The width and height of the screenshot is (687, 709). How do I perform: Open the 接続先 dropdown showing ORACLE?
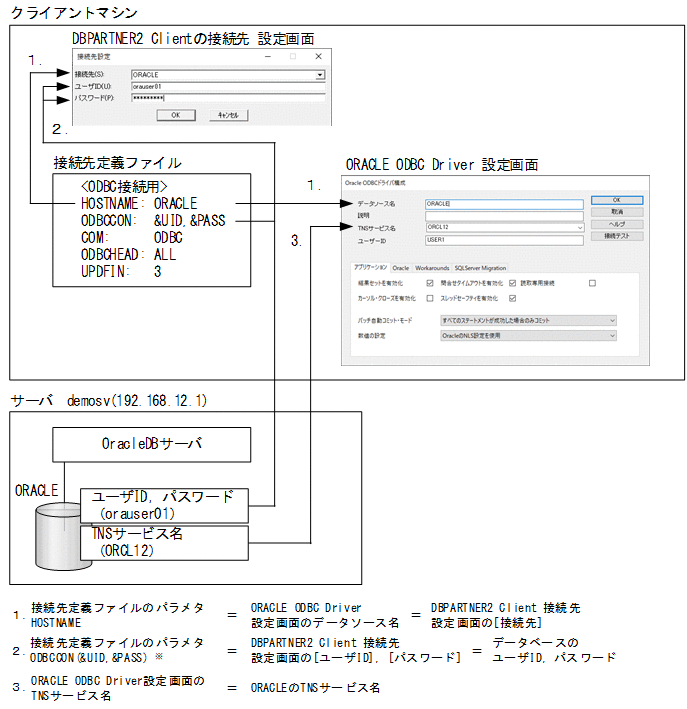(x=228, y=75)
